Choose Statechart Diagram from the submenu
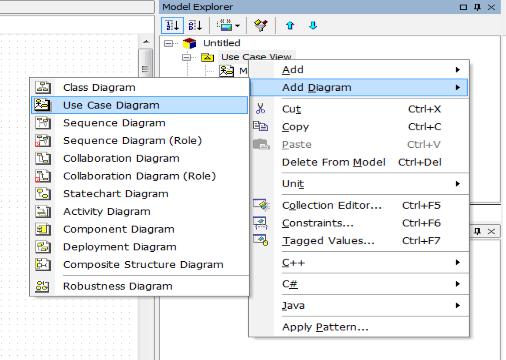The width and height of the screenshot is (506, 360). click(x=139, y=193)
